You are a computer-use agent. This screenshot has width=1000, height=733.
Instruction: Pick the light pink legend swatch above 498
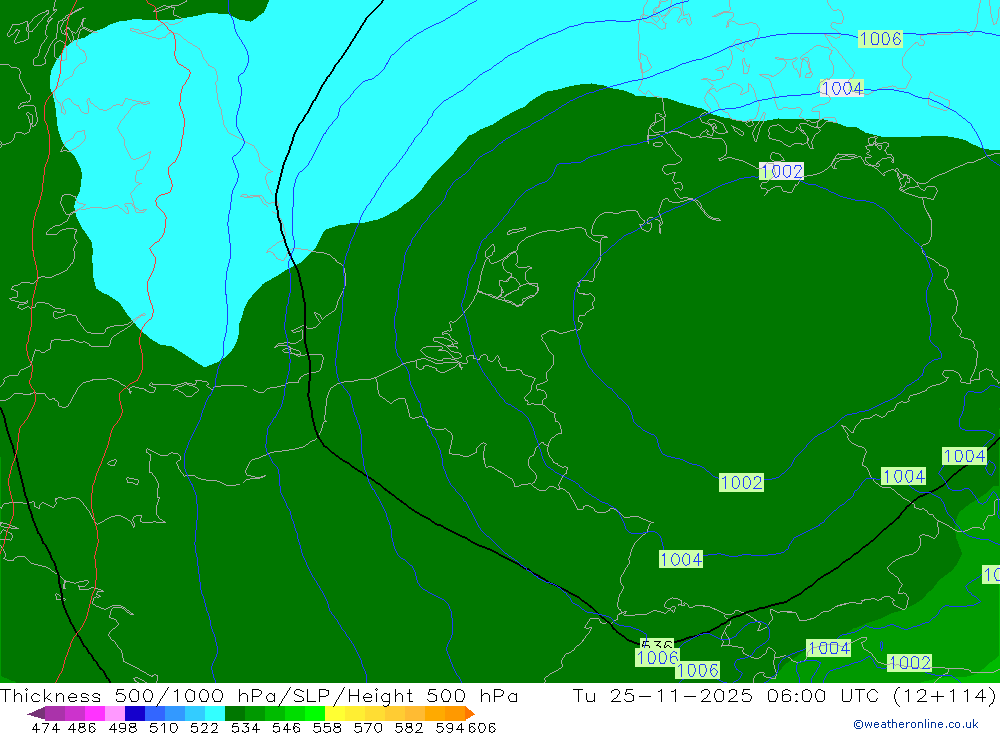[x=115, y=713]
